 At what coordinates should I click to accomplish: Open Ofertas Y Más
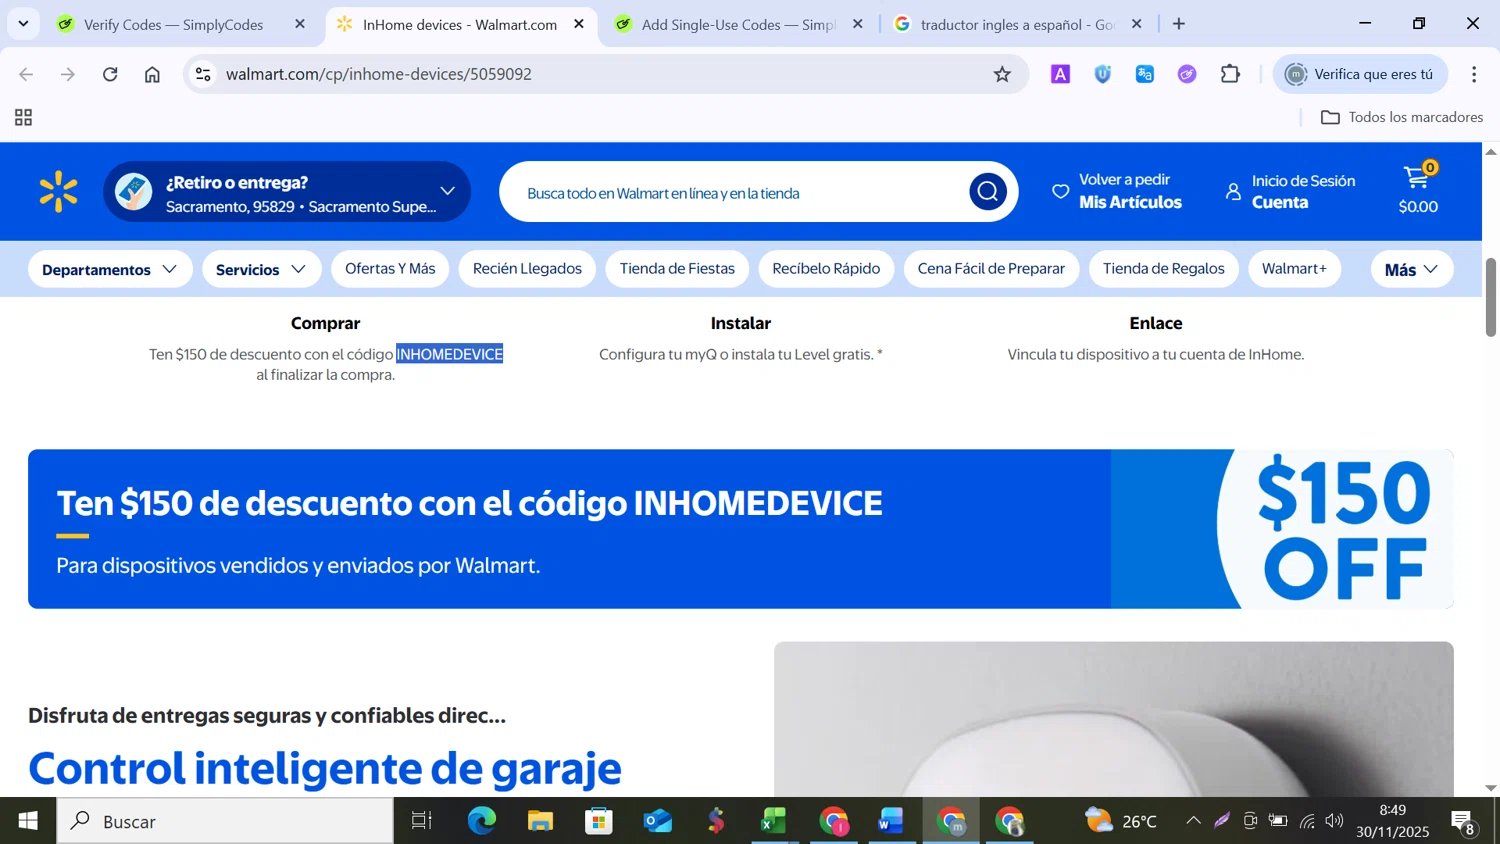pyautogui.click(x=390, y=269)
